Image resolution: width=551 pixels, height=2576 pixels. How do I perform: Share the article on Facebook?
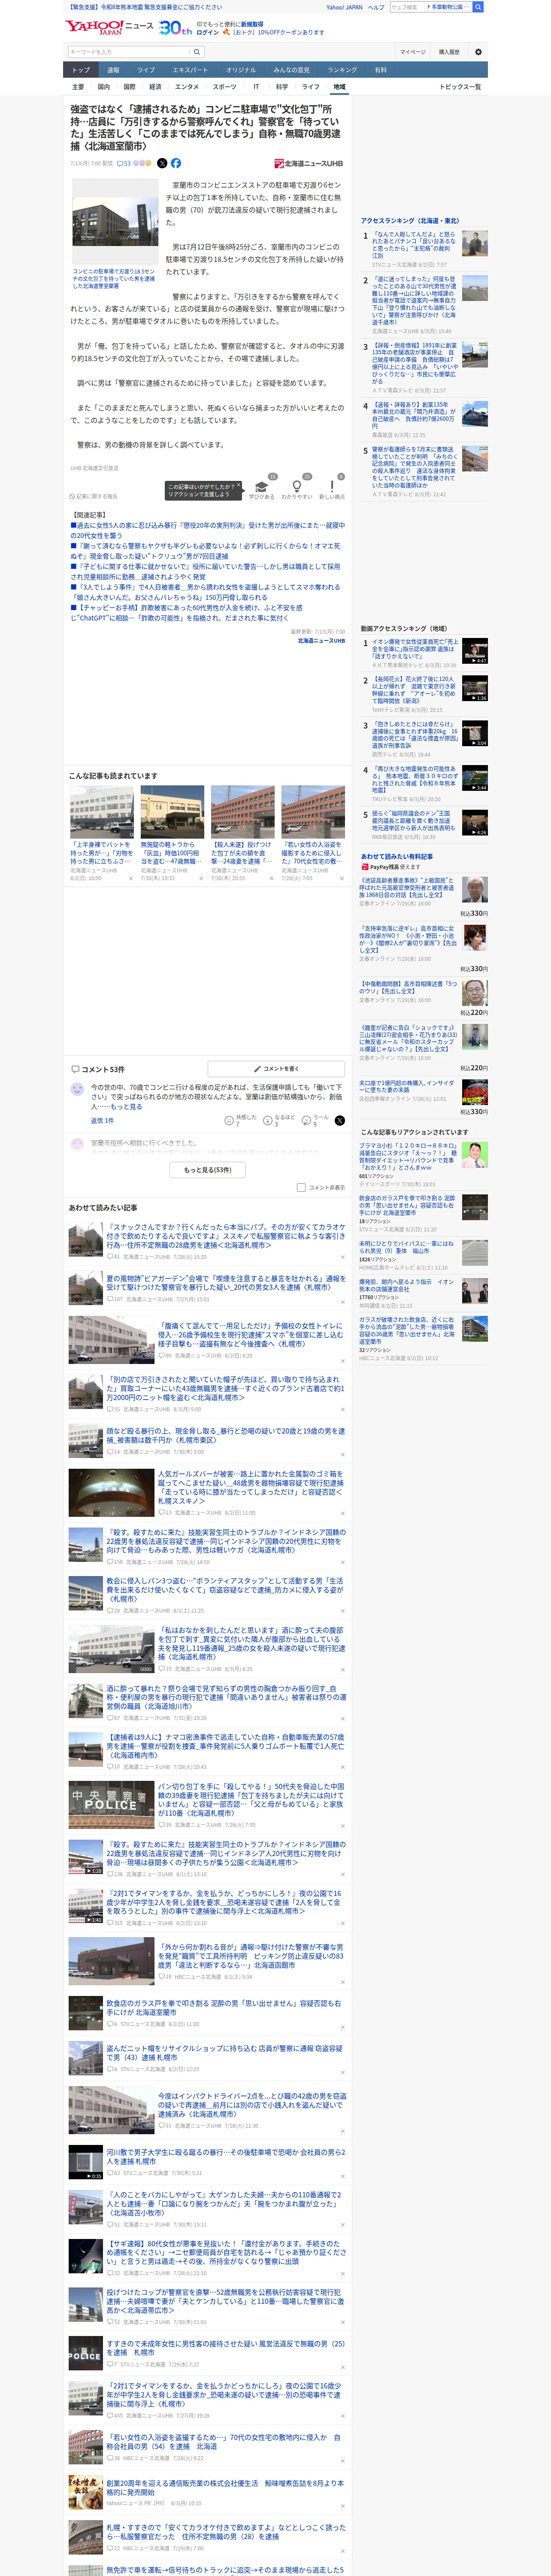176,163
